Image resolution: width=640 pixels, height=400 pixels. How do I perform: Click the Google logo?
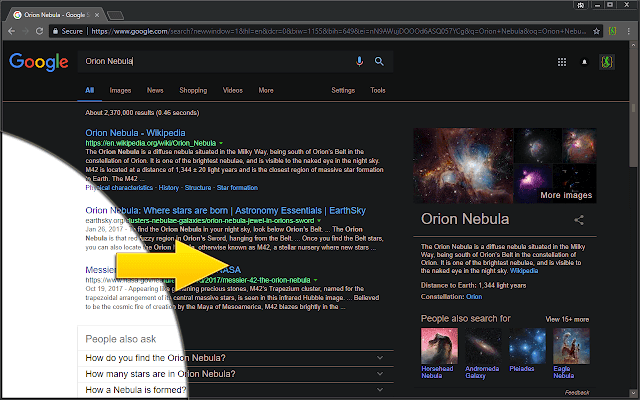point(39,62)
